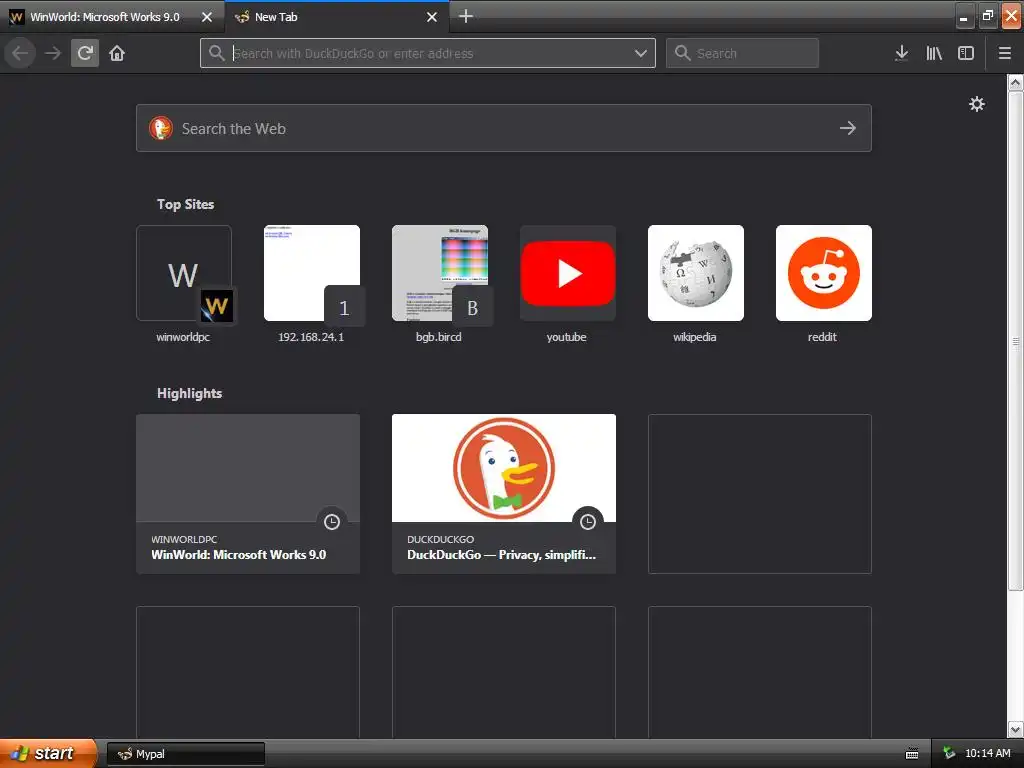Click the magnifier icon in the Search box
The image size is (1024, 768).
682,53
